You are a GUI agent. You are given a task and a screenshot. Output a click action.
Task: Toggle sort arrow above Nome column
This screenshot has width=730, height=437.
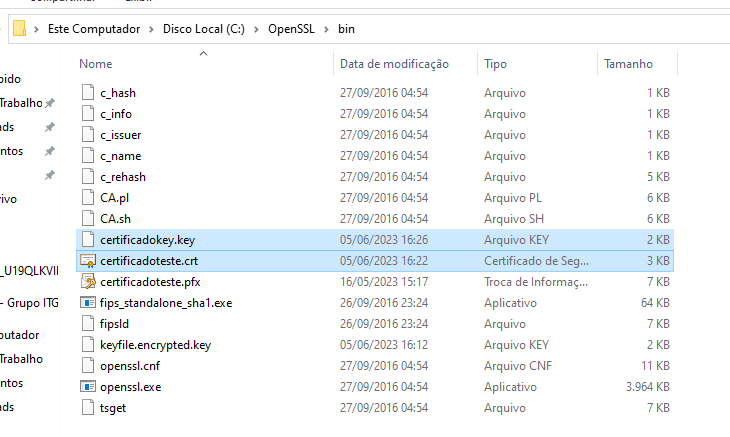click(203, 54)
